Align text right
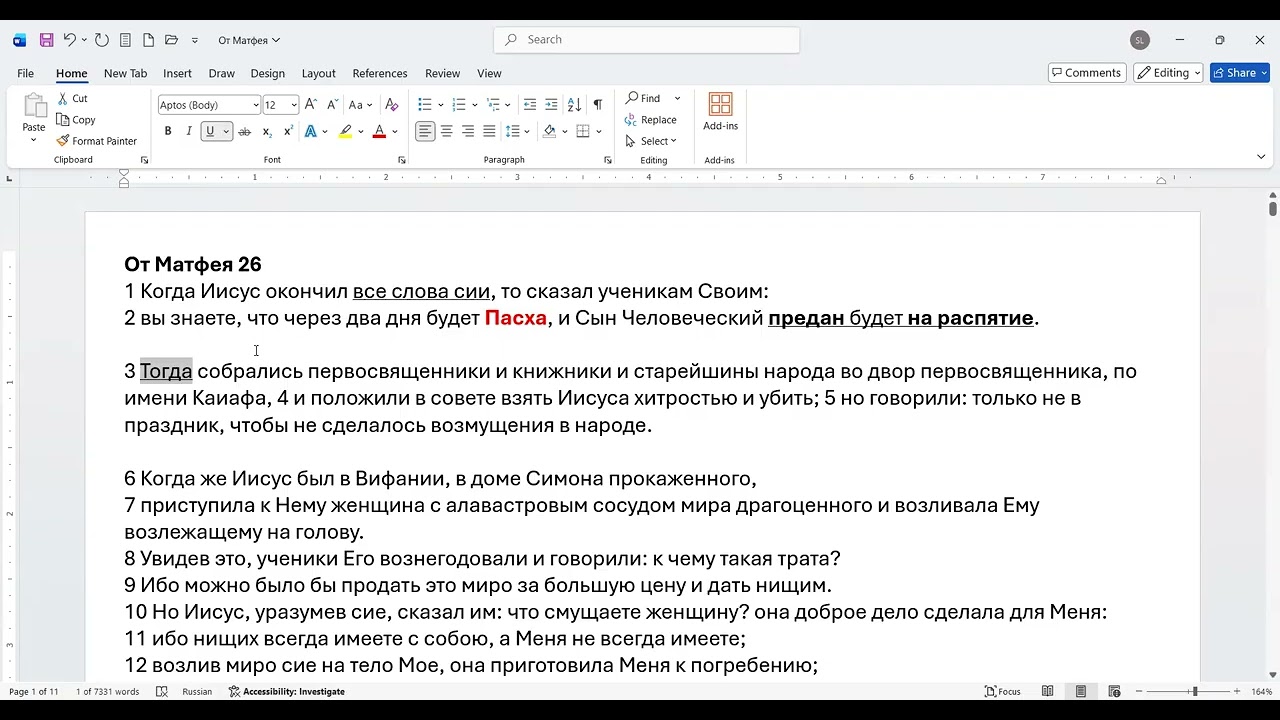This screenshot has height=720, width=1280. pyautogui.click(x=468, y=131)
